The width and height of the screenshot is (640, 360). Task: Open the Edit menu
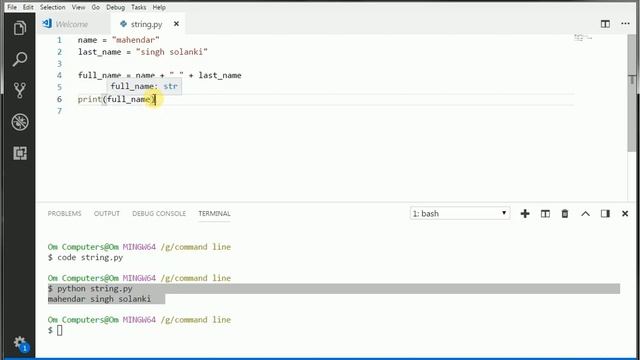click(x=28, y=7)
